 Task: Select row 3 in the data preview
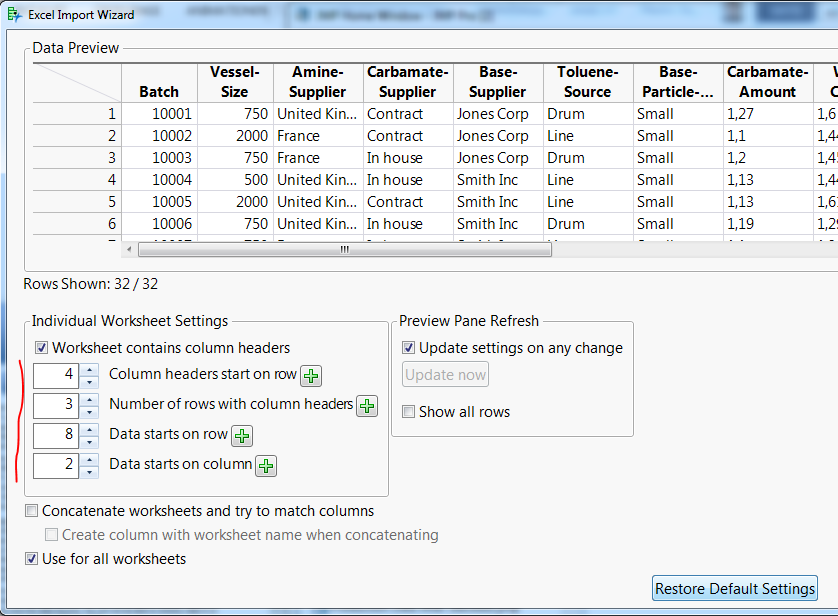[x=111, y=157]
